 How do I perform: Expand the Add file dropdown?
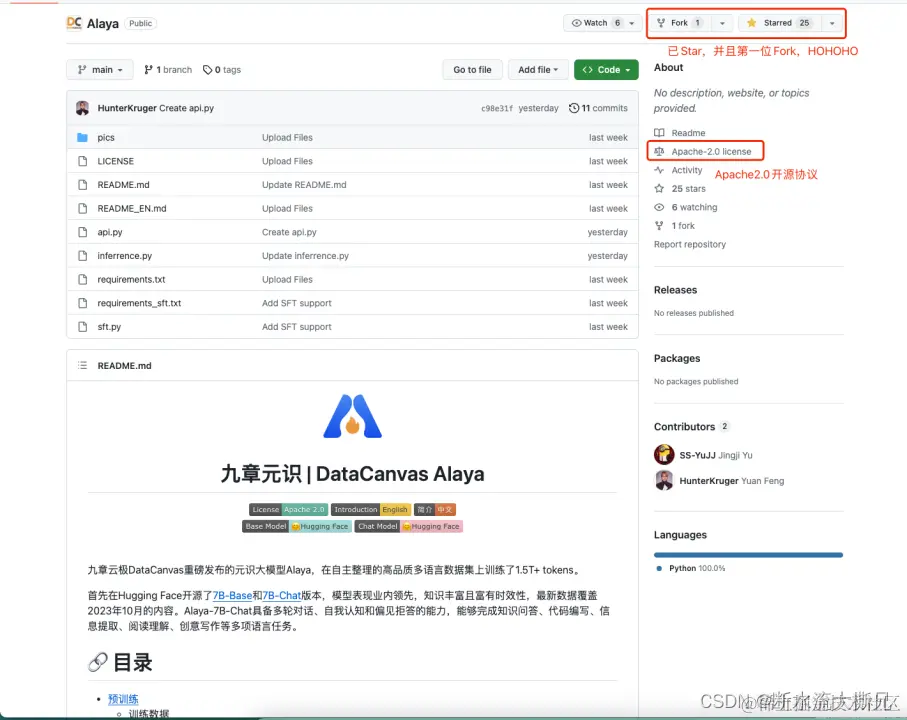coord(538,69)
